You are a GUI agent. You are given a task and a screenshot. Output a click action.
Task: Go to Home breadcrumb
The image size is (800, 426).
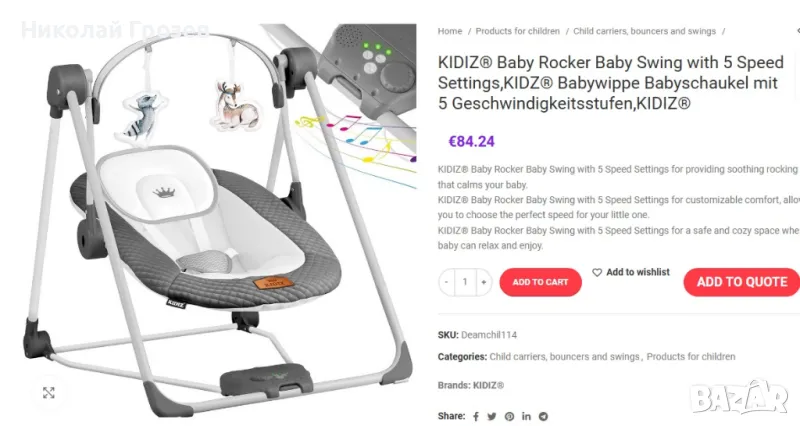[450, 32]
